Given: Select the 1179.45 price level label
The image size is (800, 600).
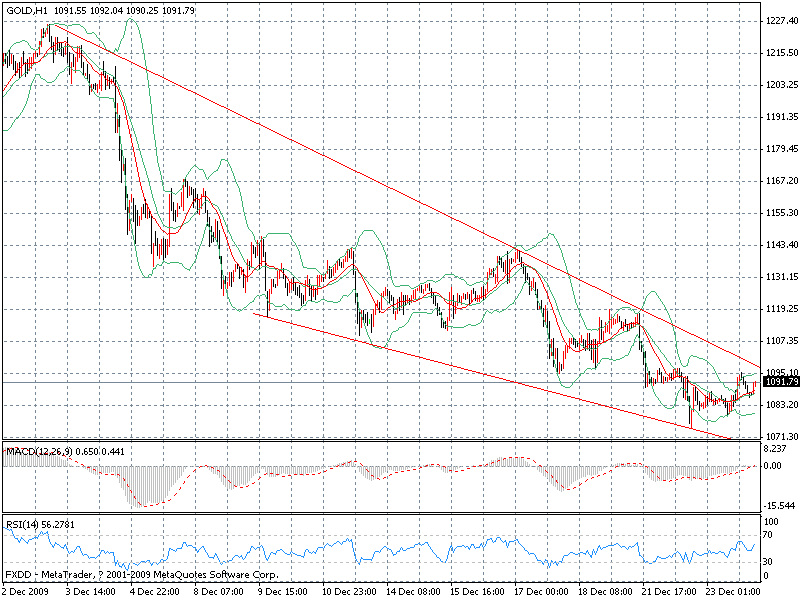Looking at the screenshot, I should [x=782, y=149].
